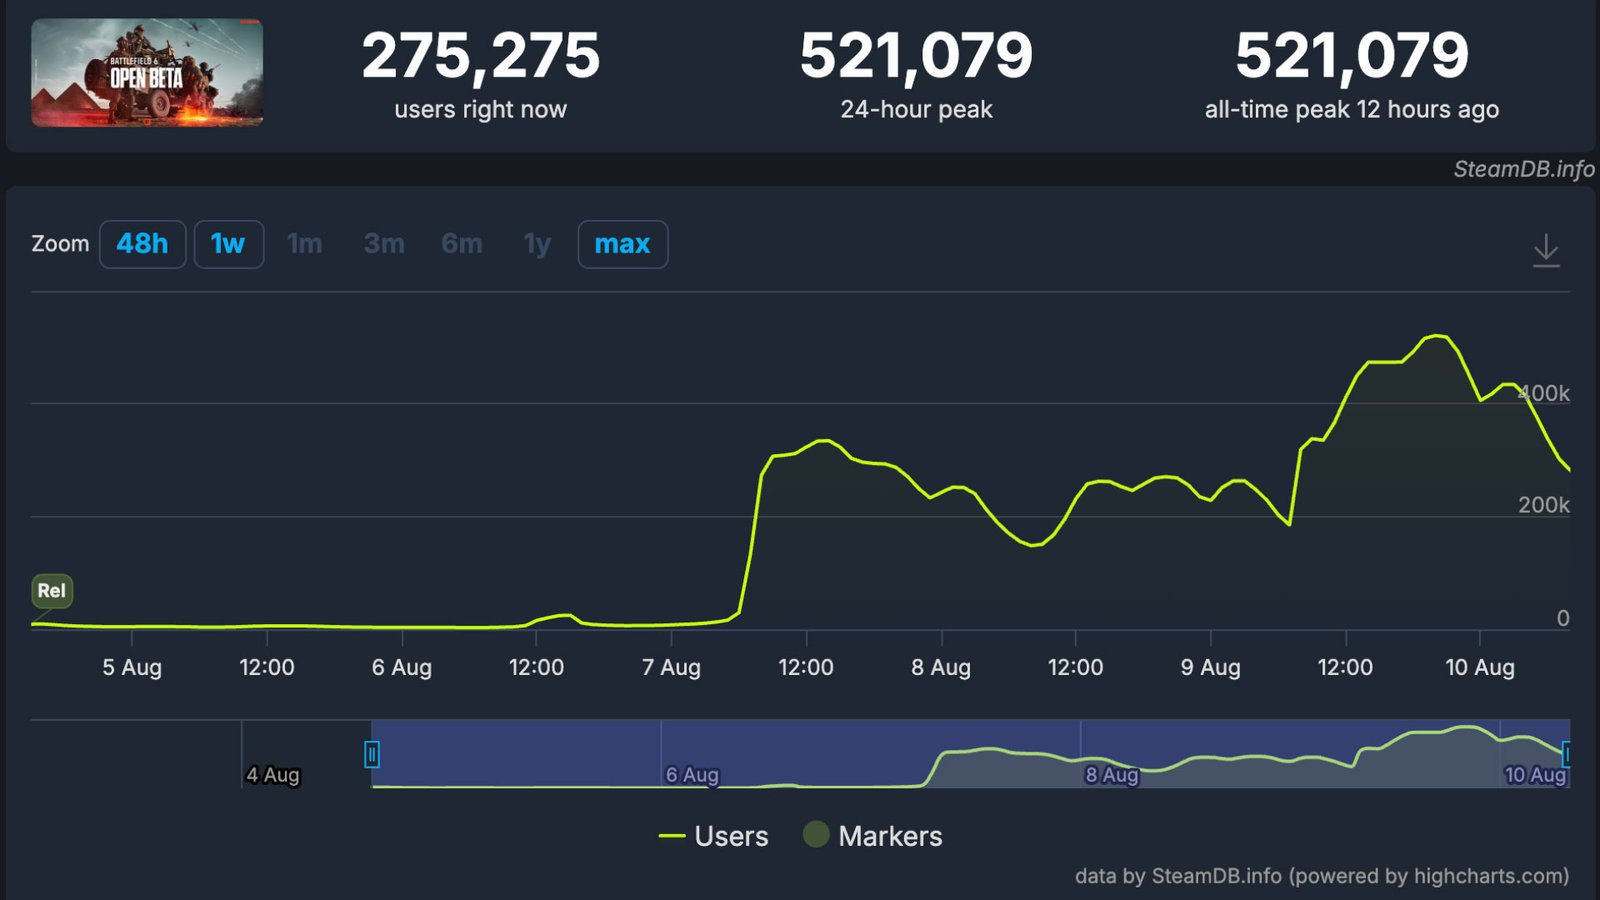Toggle the Users series in legend
Viewport: 1600px width, 900px height.
[714, 836]
